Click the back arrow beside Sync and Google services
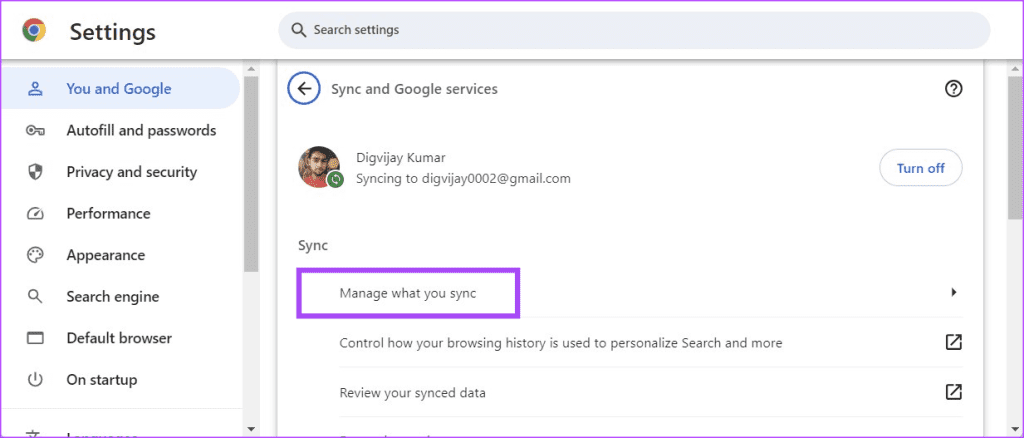 tap(304, 89)
